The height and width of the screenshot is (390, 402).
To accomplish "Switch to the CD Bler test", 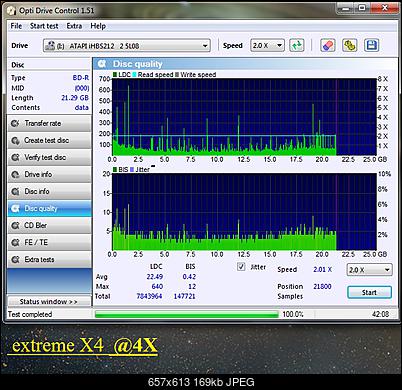I will click(x=49, y=225).
